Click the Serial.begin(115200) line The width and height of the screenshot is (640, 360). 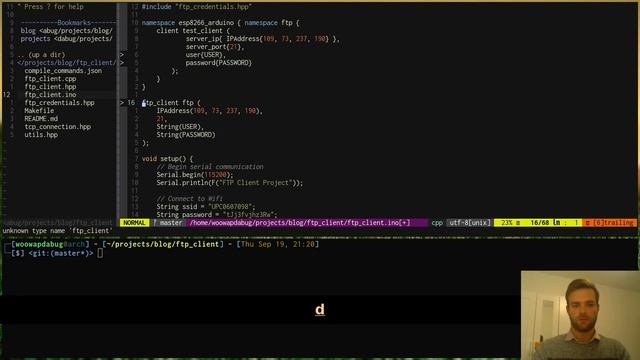click(x=195, y=175)
